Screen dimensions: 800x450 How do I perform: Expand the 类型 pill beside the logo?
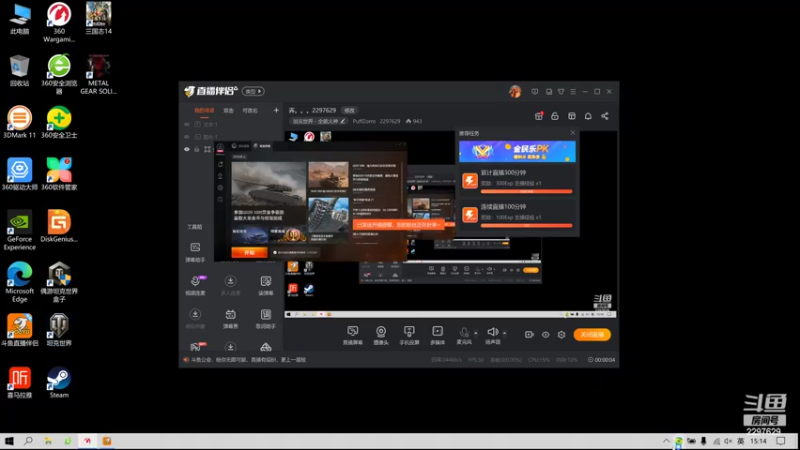(x=253, y=91)
